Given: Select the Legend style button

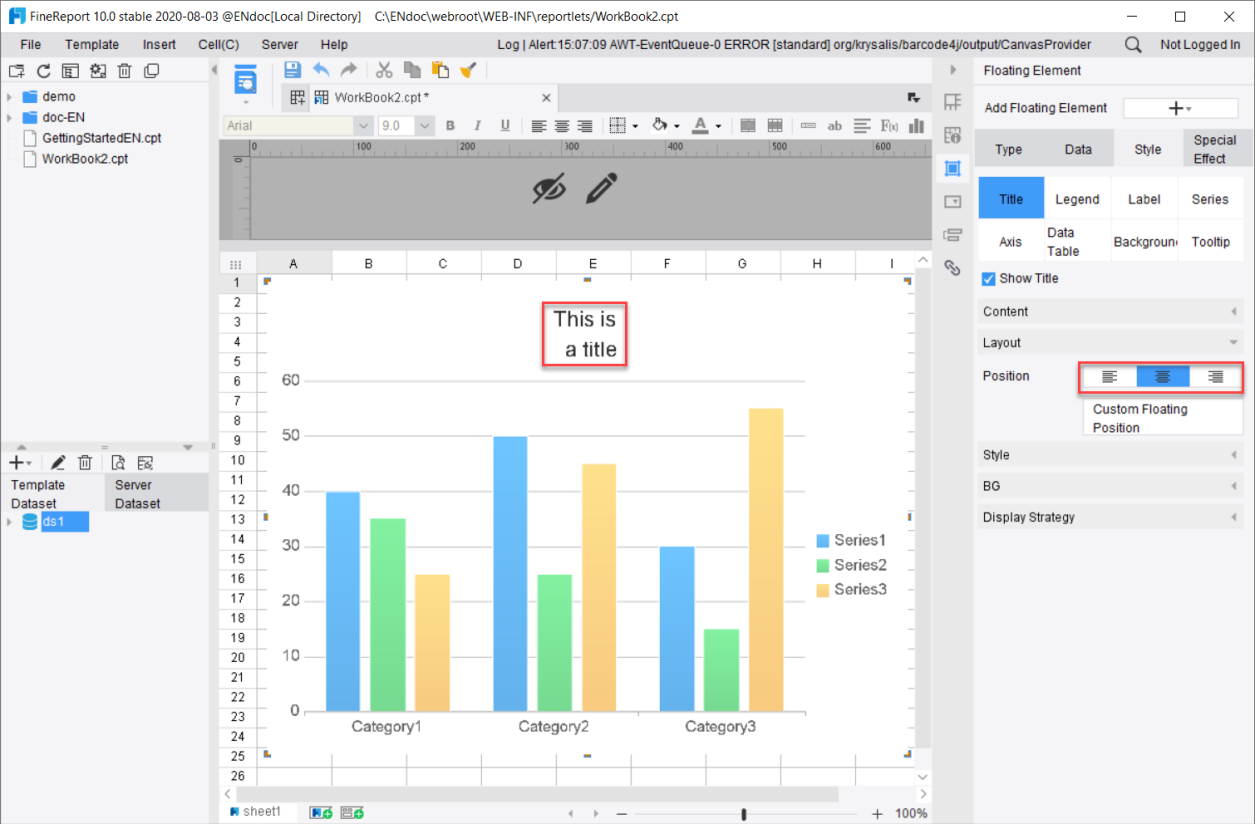Looking at the screenshot, I should click(x=1078, y=199).
